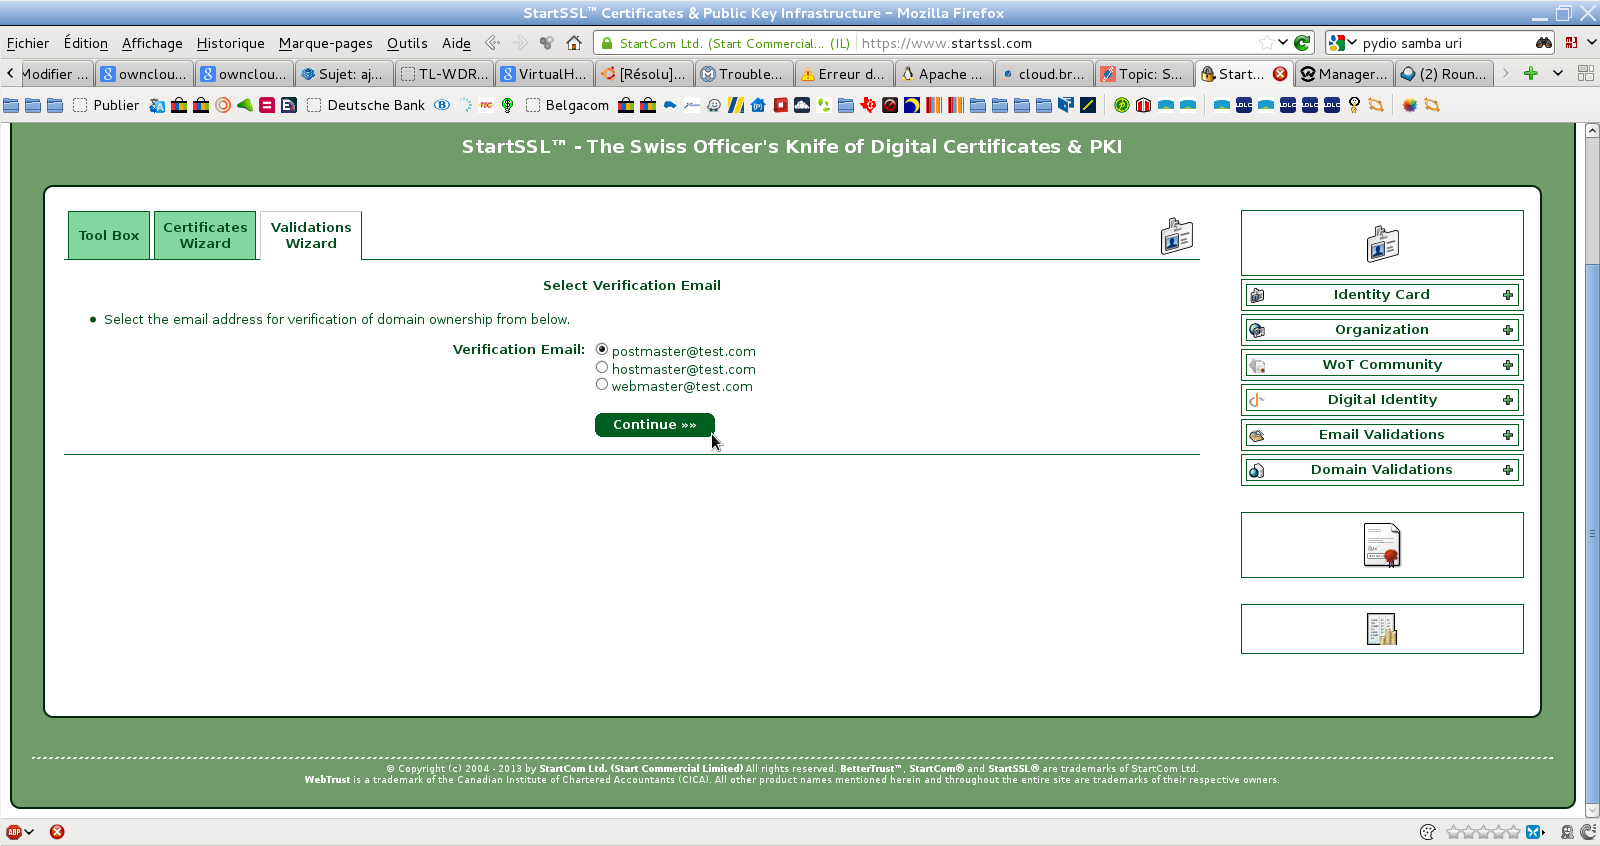Screen dimensions: 1600x846
Task: Open the Deutsche Bank bookmark
Action: [366, 105]
